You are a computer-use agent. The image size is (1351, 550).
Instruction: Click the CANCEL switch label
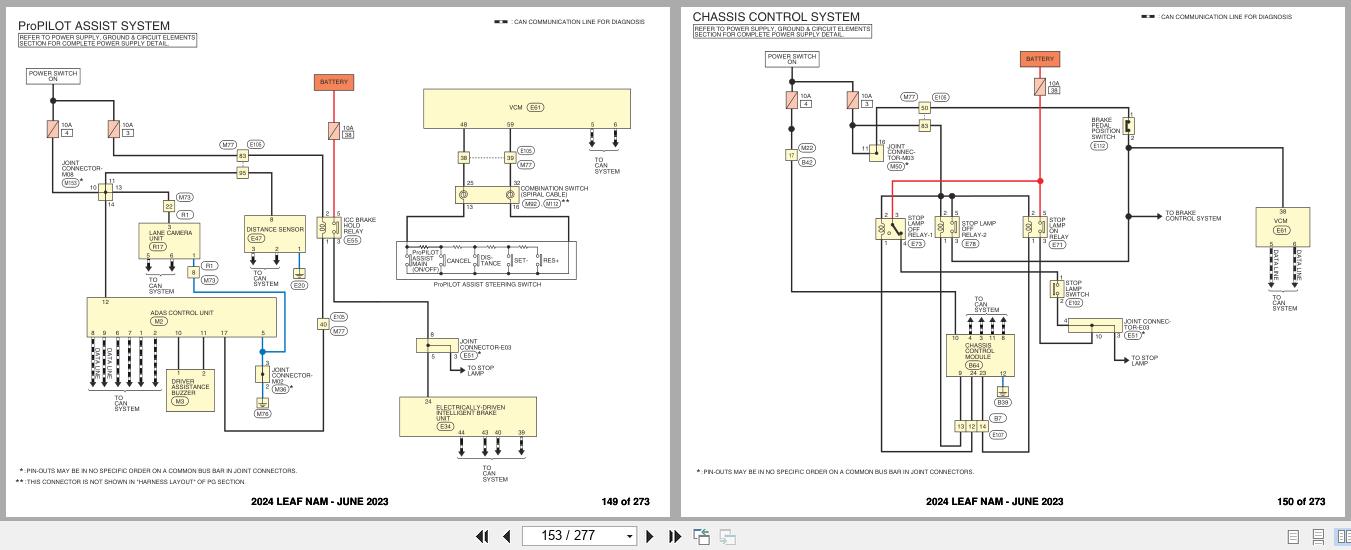click(458, 261)
